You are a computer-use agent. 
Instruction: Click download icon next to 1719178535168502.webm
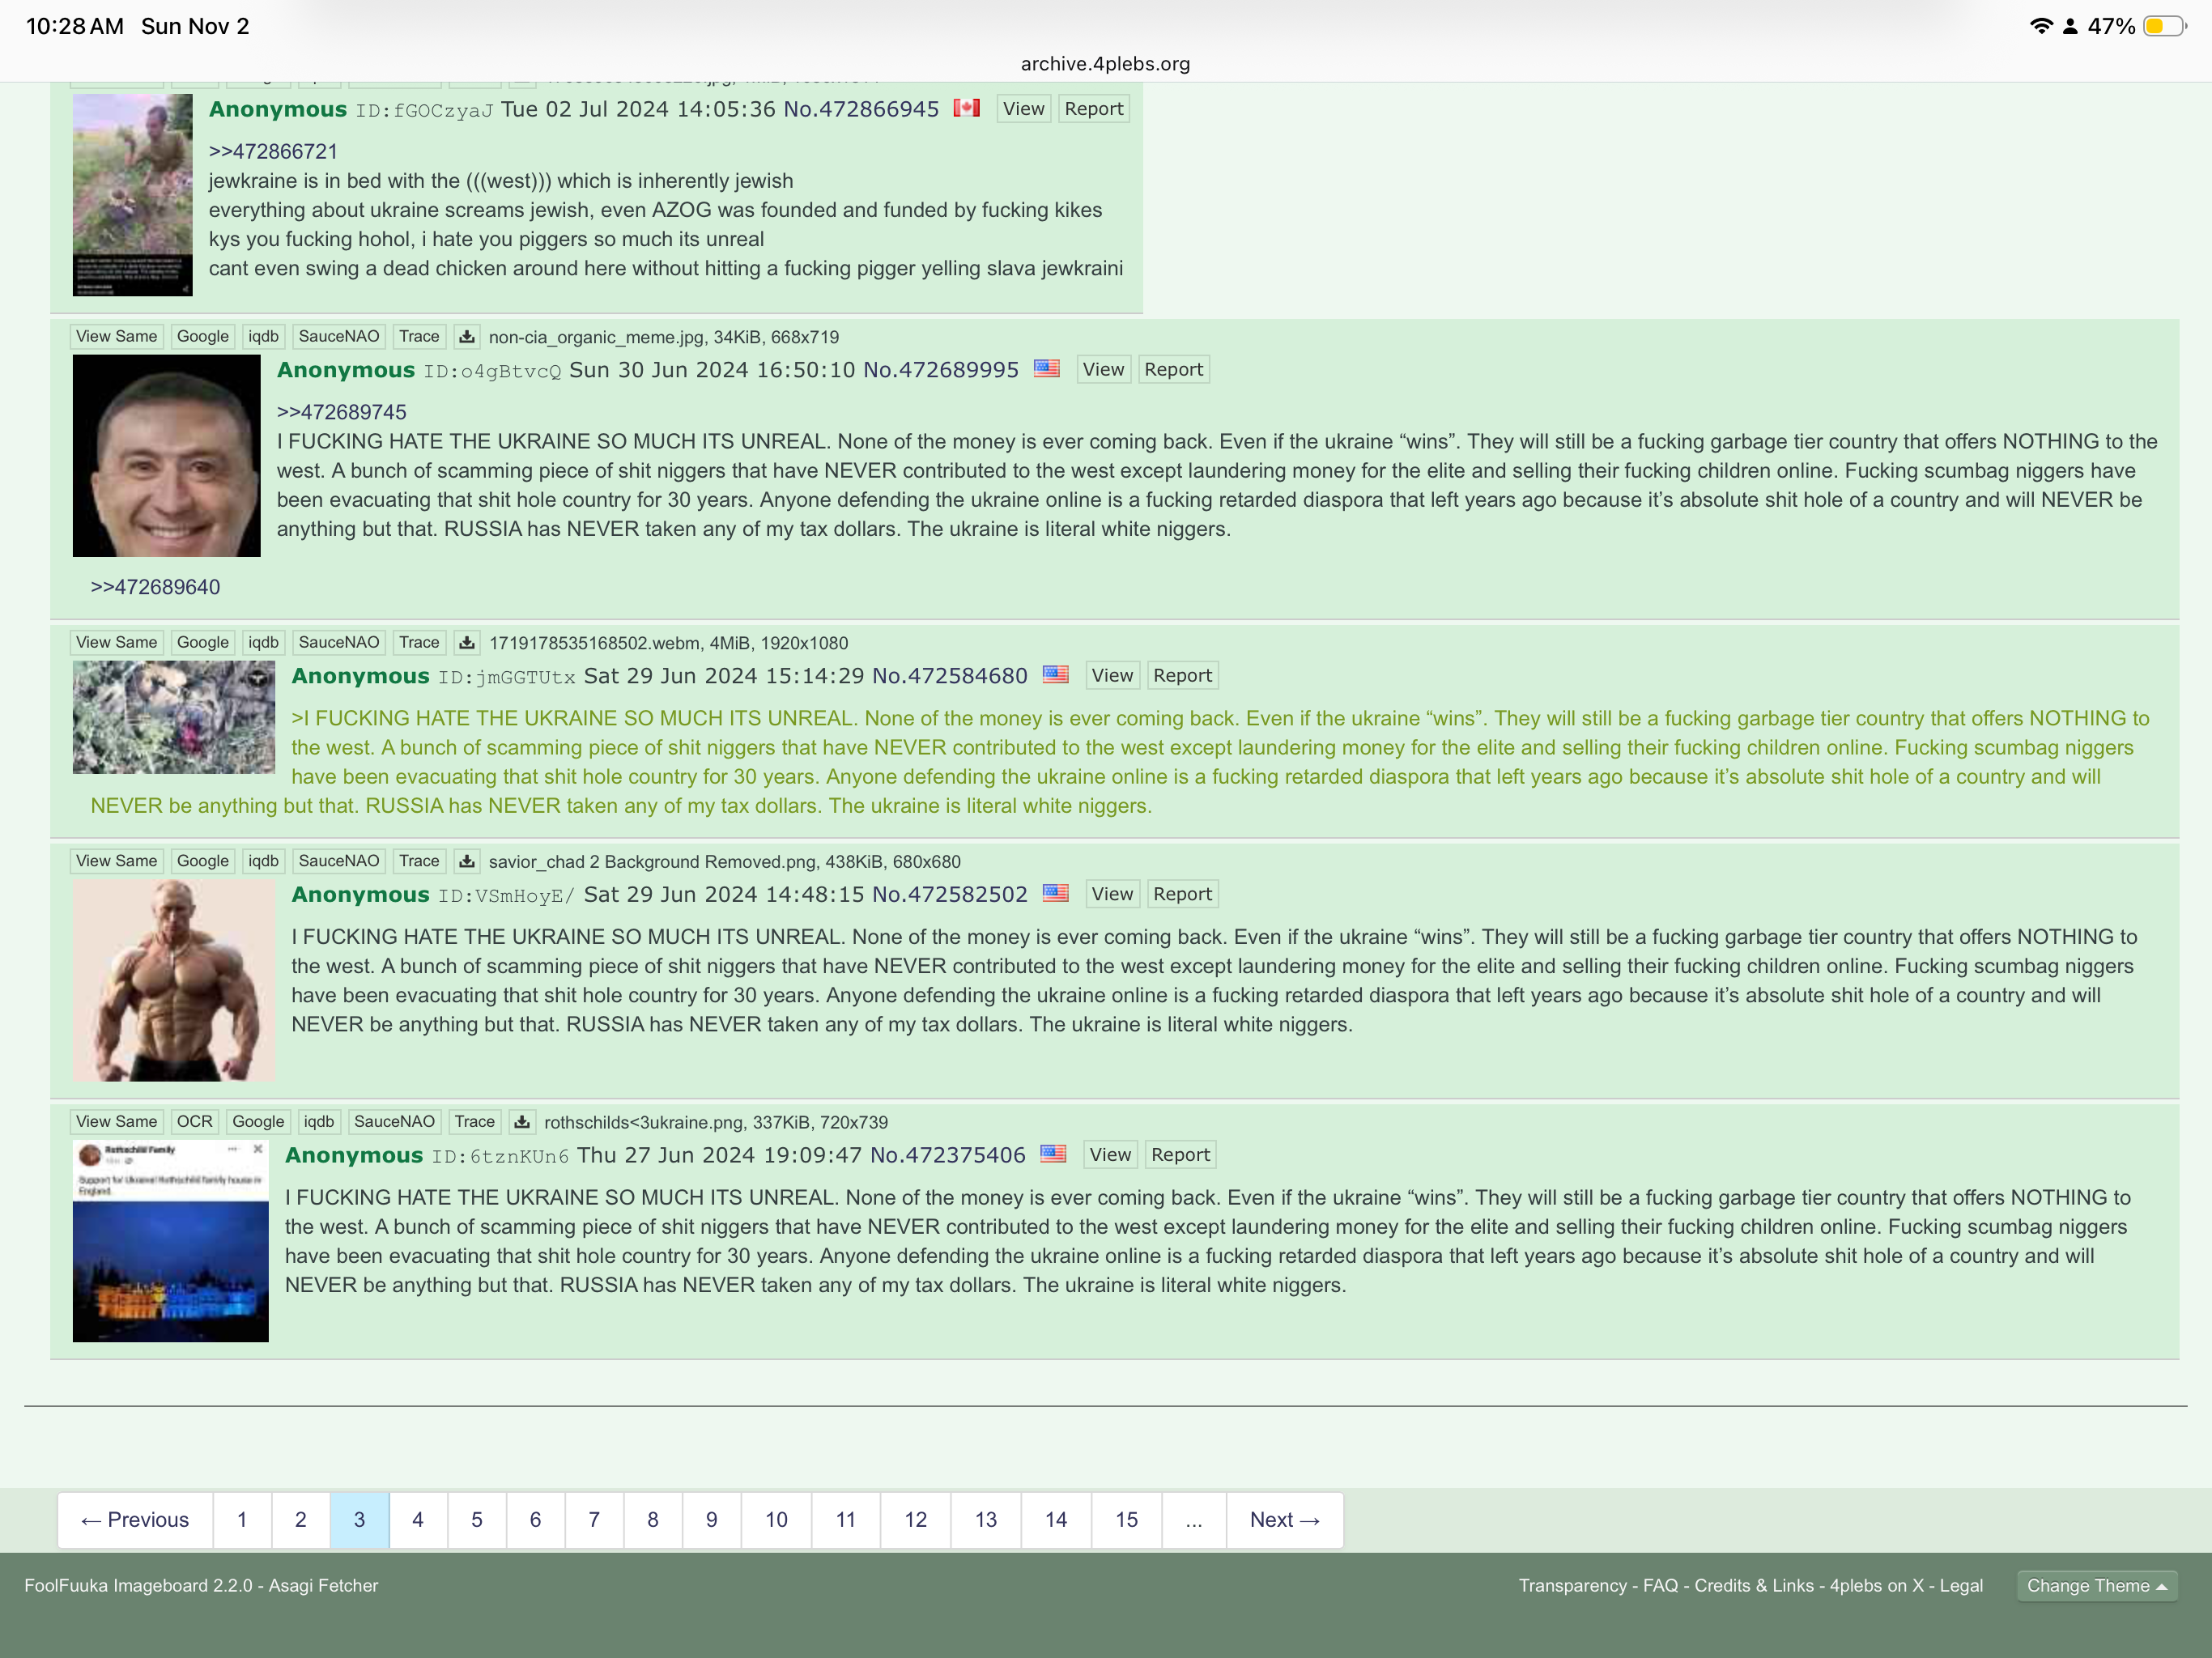coord(466,643)
